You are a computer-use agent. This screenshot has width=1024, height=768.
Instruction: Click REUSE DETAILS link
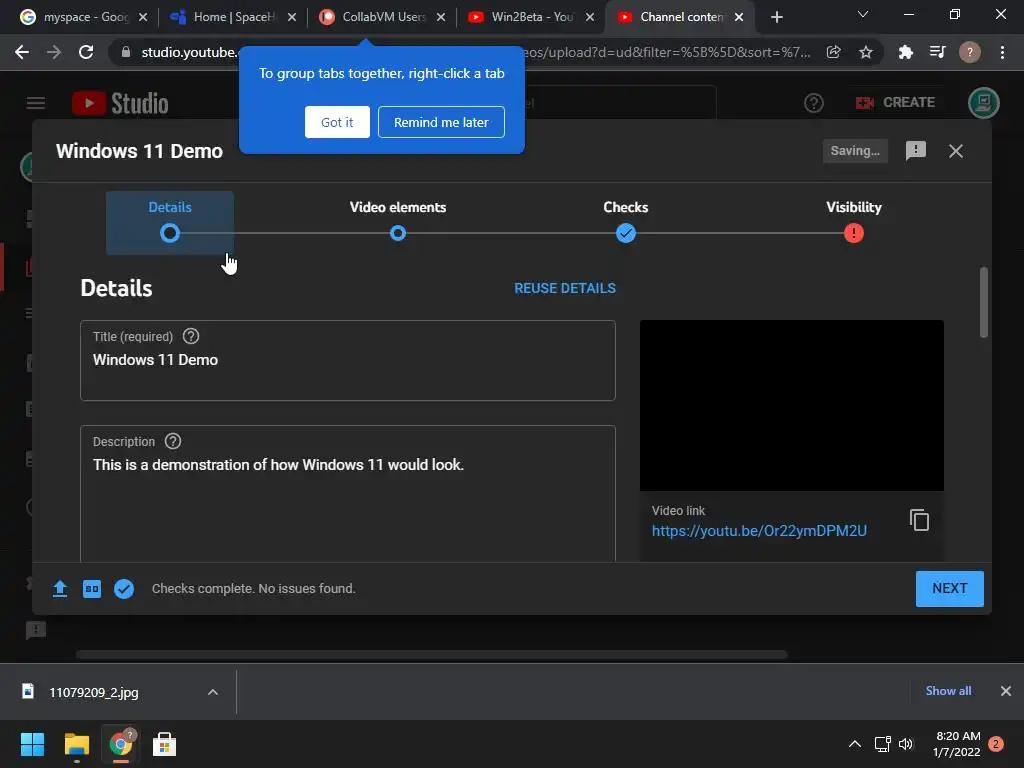[x=565, y=288]
